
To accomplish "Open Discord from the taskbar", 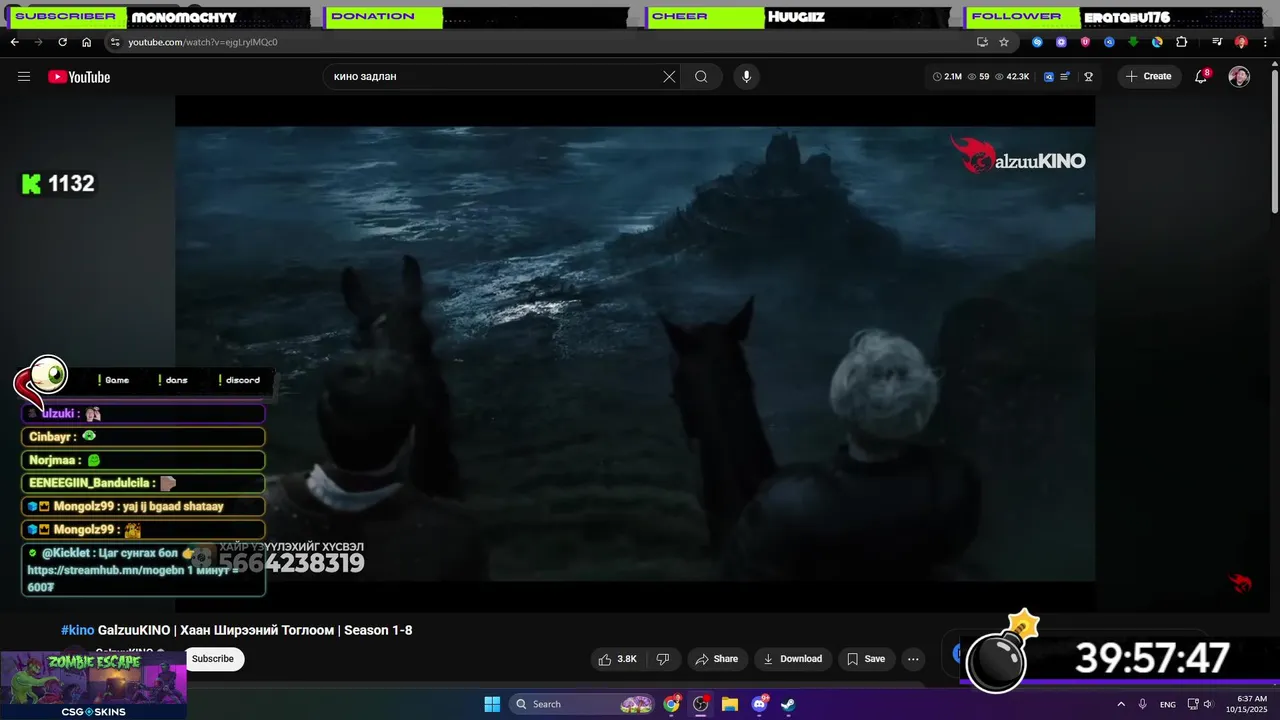I will click(x=759, y=704).
